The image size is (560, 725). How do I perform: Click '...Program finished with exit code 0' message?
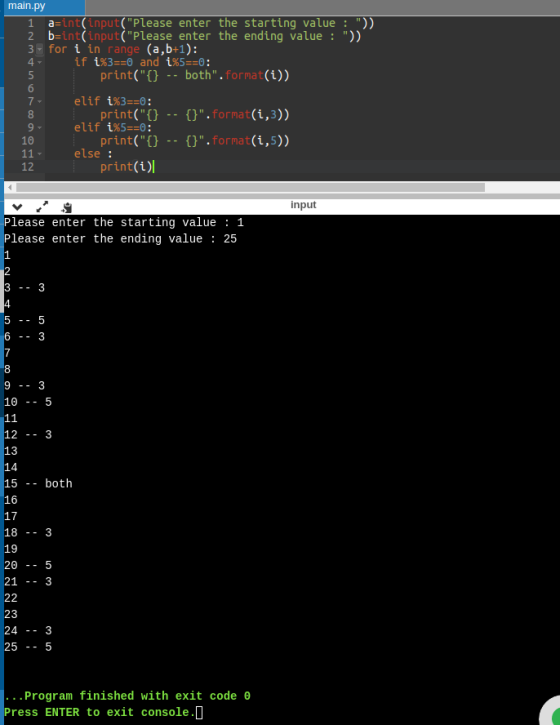click(x=128, y=696)
